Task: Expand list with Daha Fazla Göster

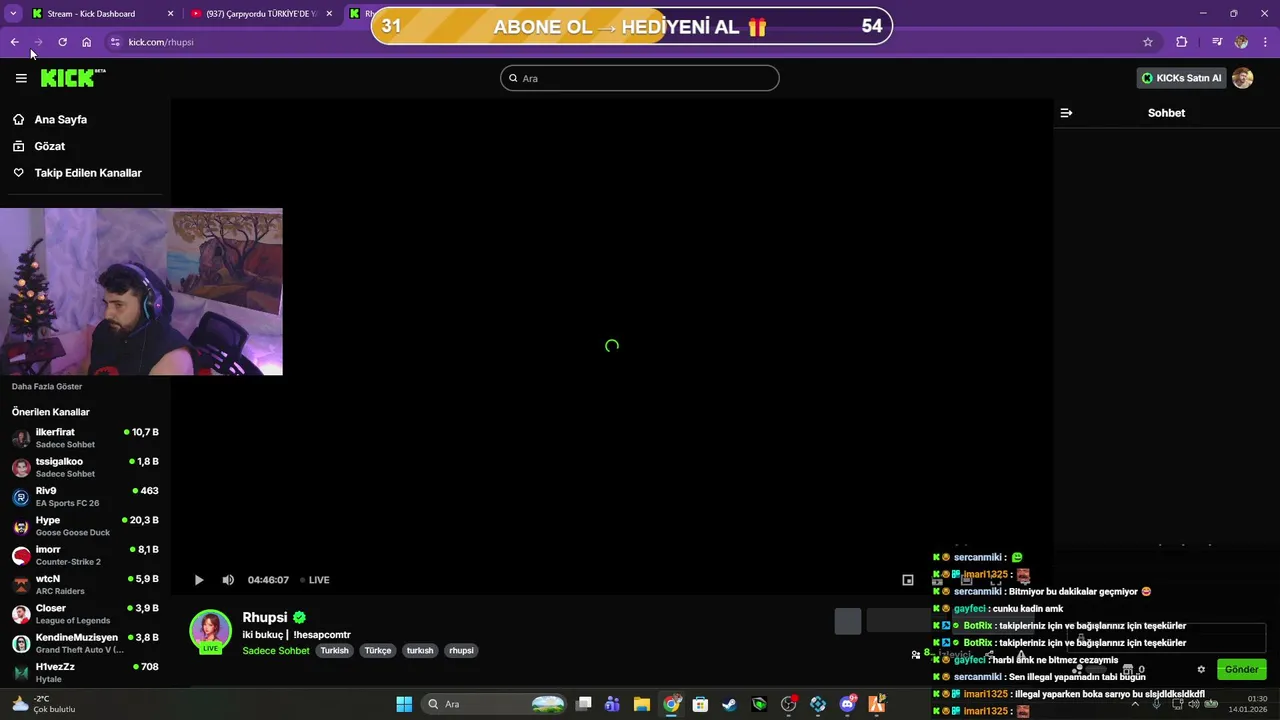Action: pos(47,386)
